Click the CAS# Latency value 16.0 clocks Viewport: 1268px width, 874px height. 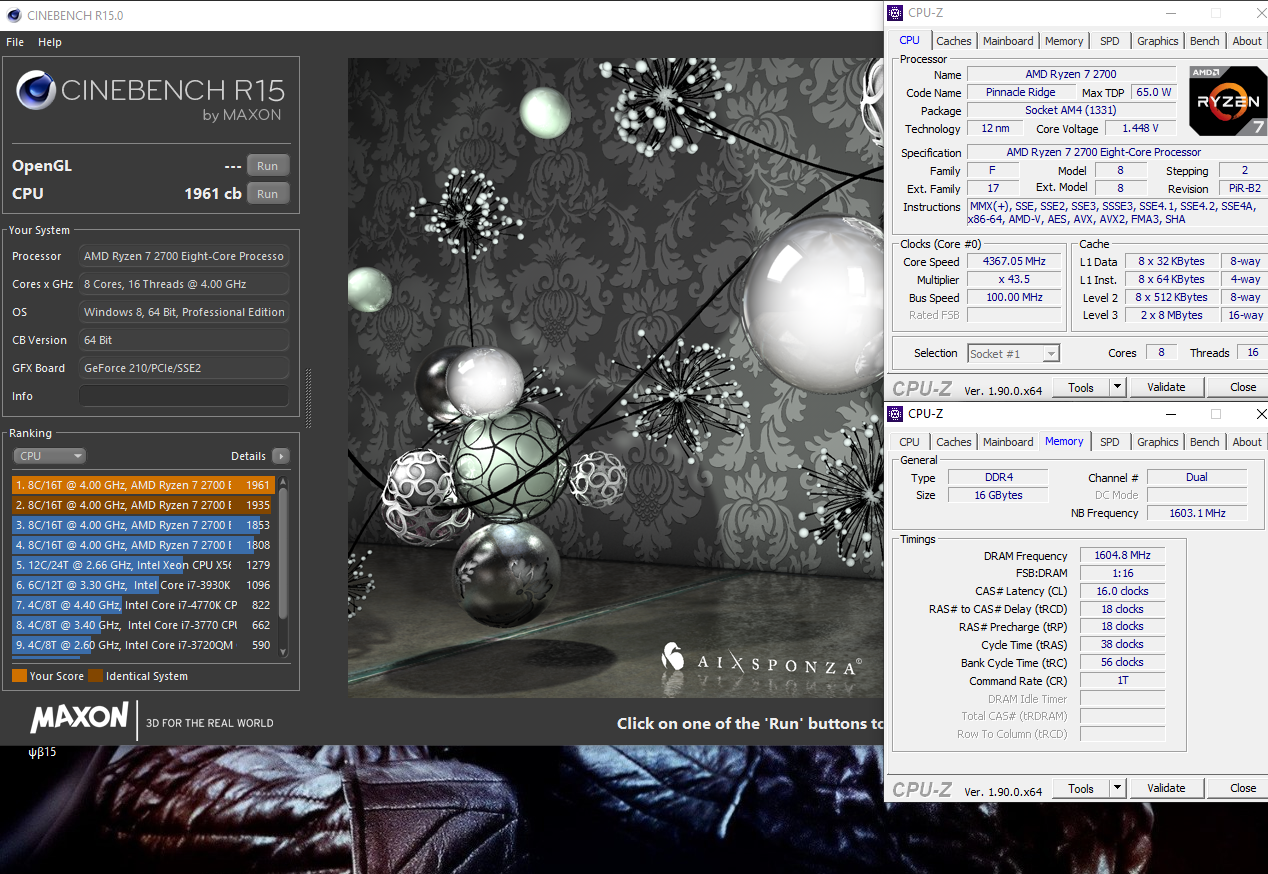click(1122, 591)
